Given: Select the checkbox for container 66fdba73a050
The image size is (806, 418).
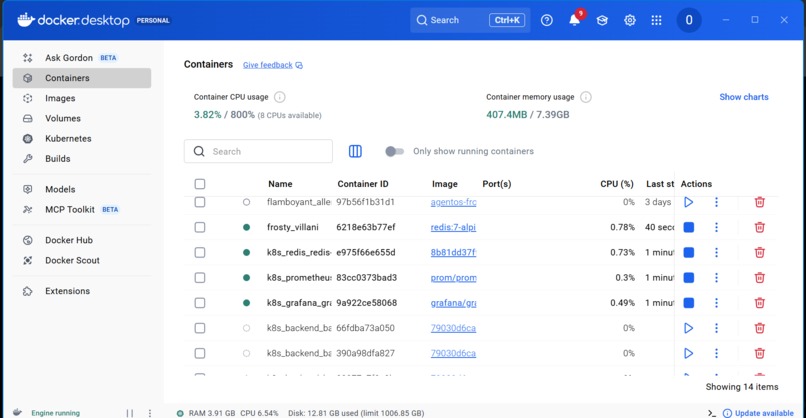Looking at the screenshot, I should point(200,328).
